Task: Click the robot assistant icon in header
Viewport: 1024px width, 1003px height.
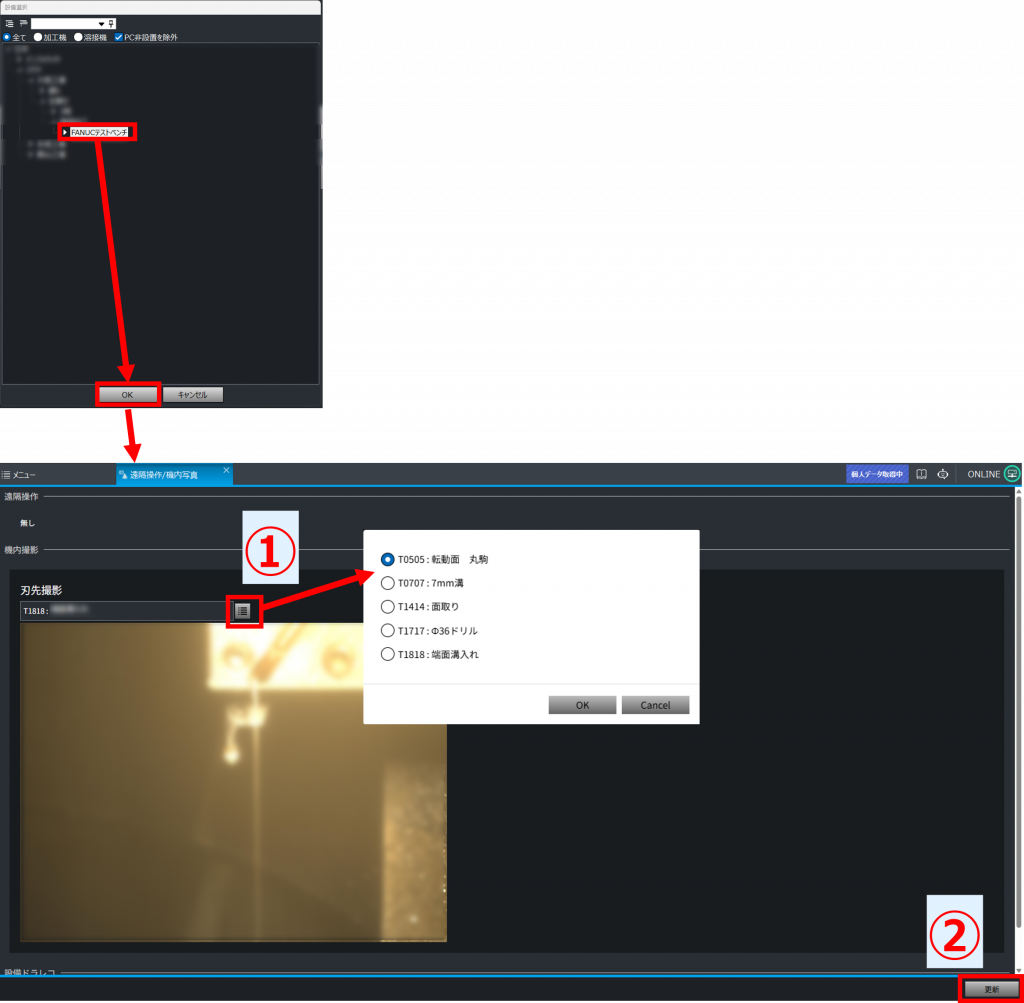Action: (942, 474)
